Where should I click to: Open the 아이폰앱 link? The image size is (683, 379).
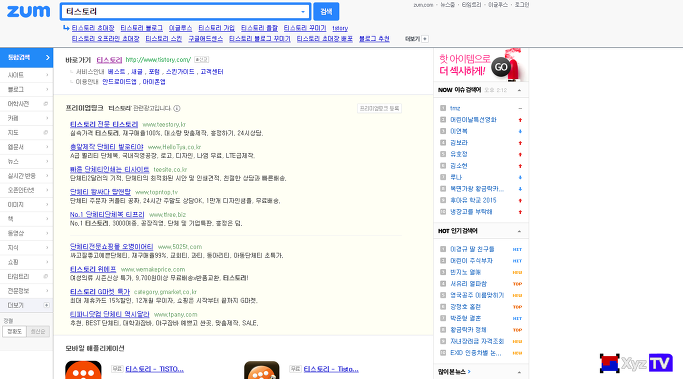[x=154, y=81]
